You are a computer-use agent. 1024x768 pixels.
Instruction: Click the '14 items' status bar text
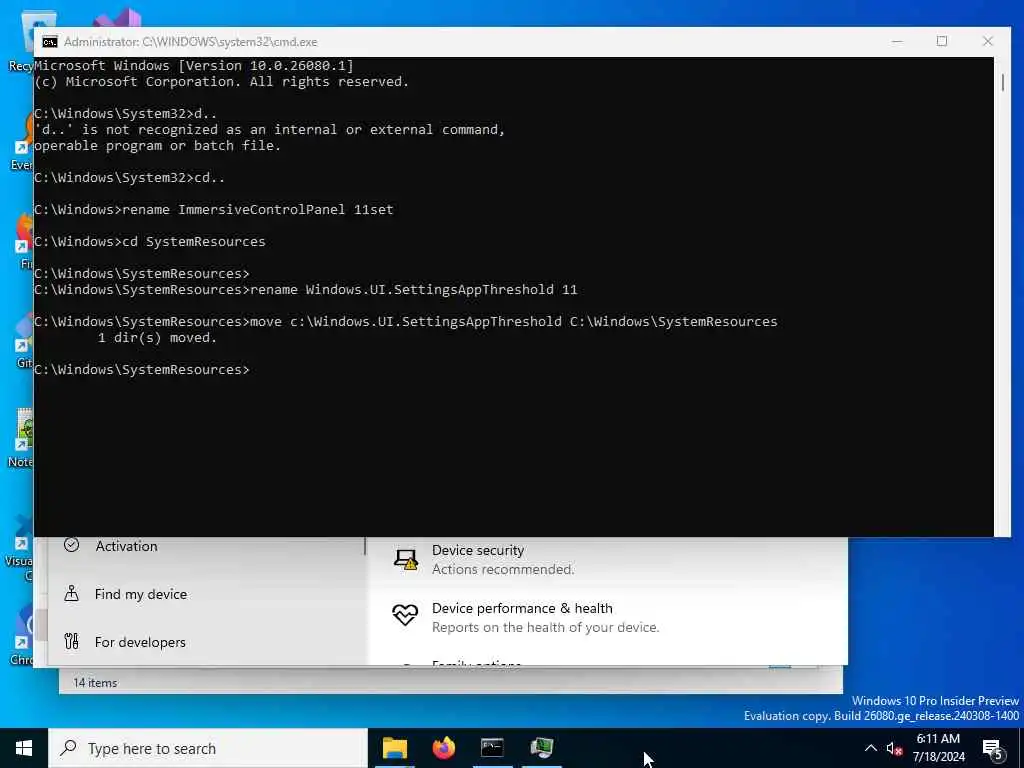[95, 682]
